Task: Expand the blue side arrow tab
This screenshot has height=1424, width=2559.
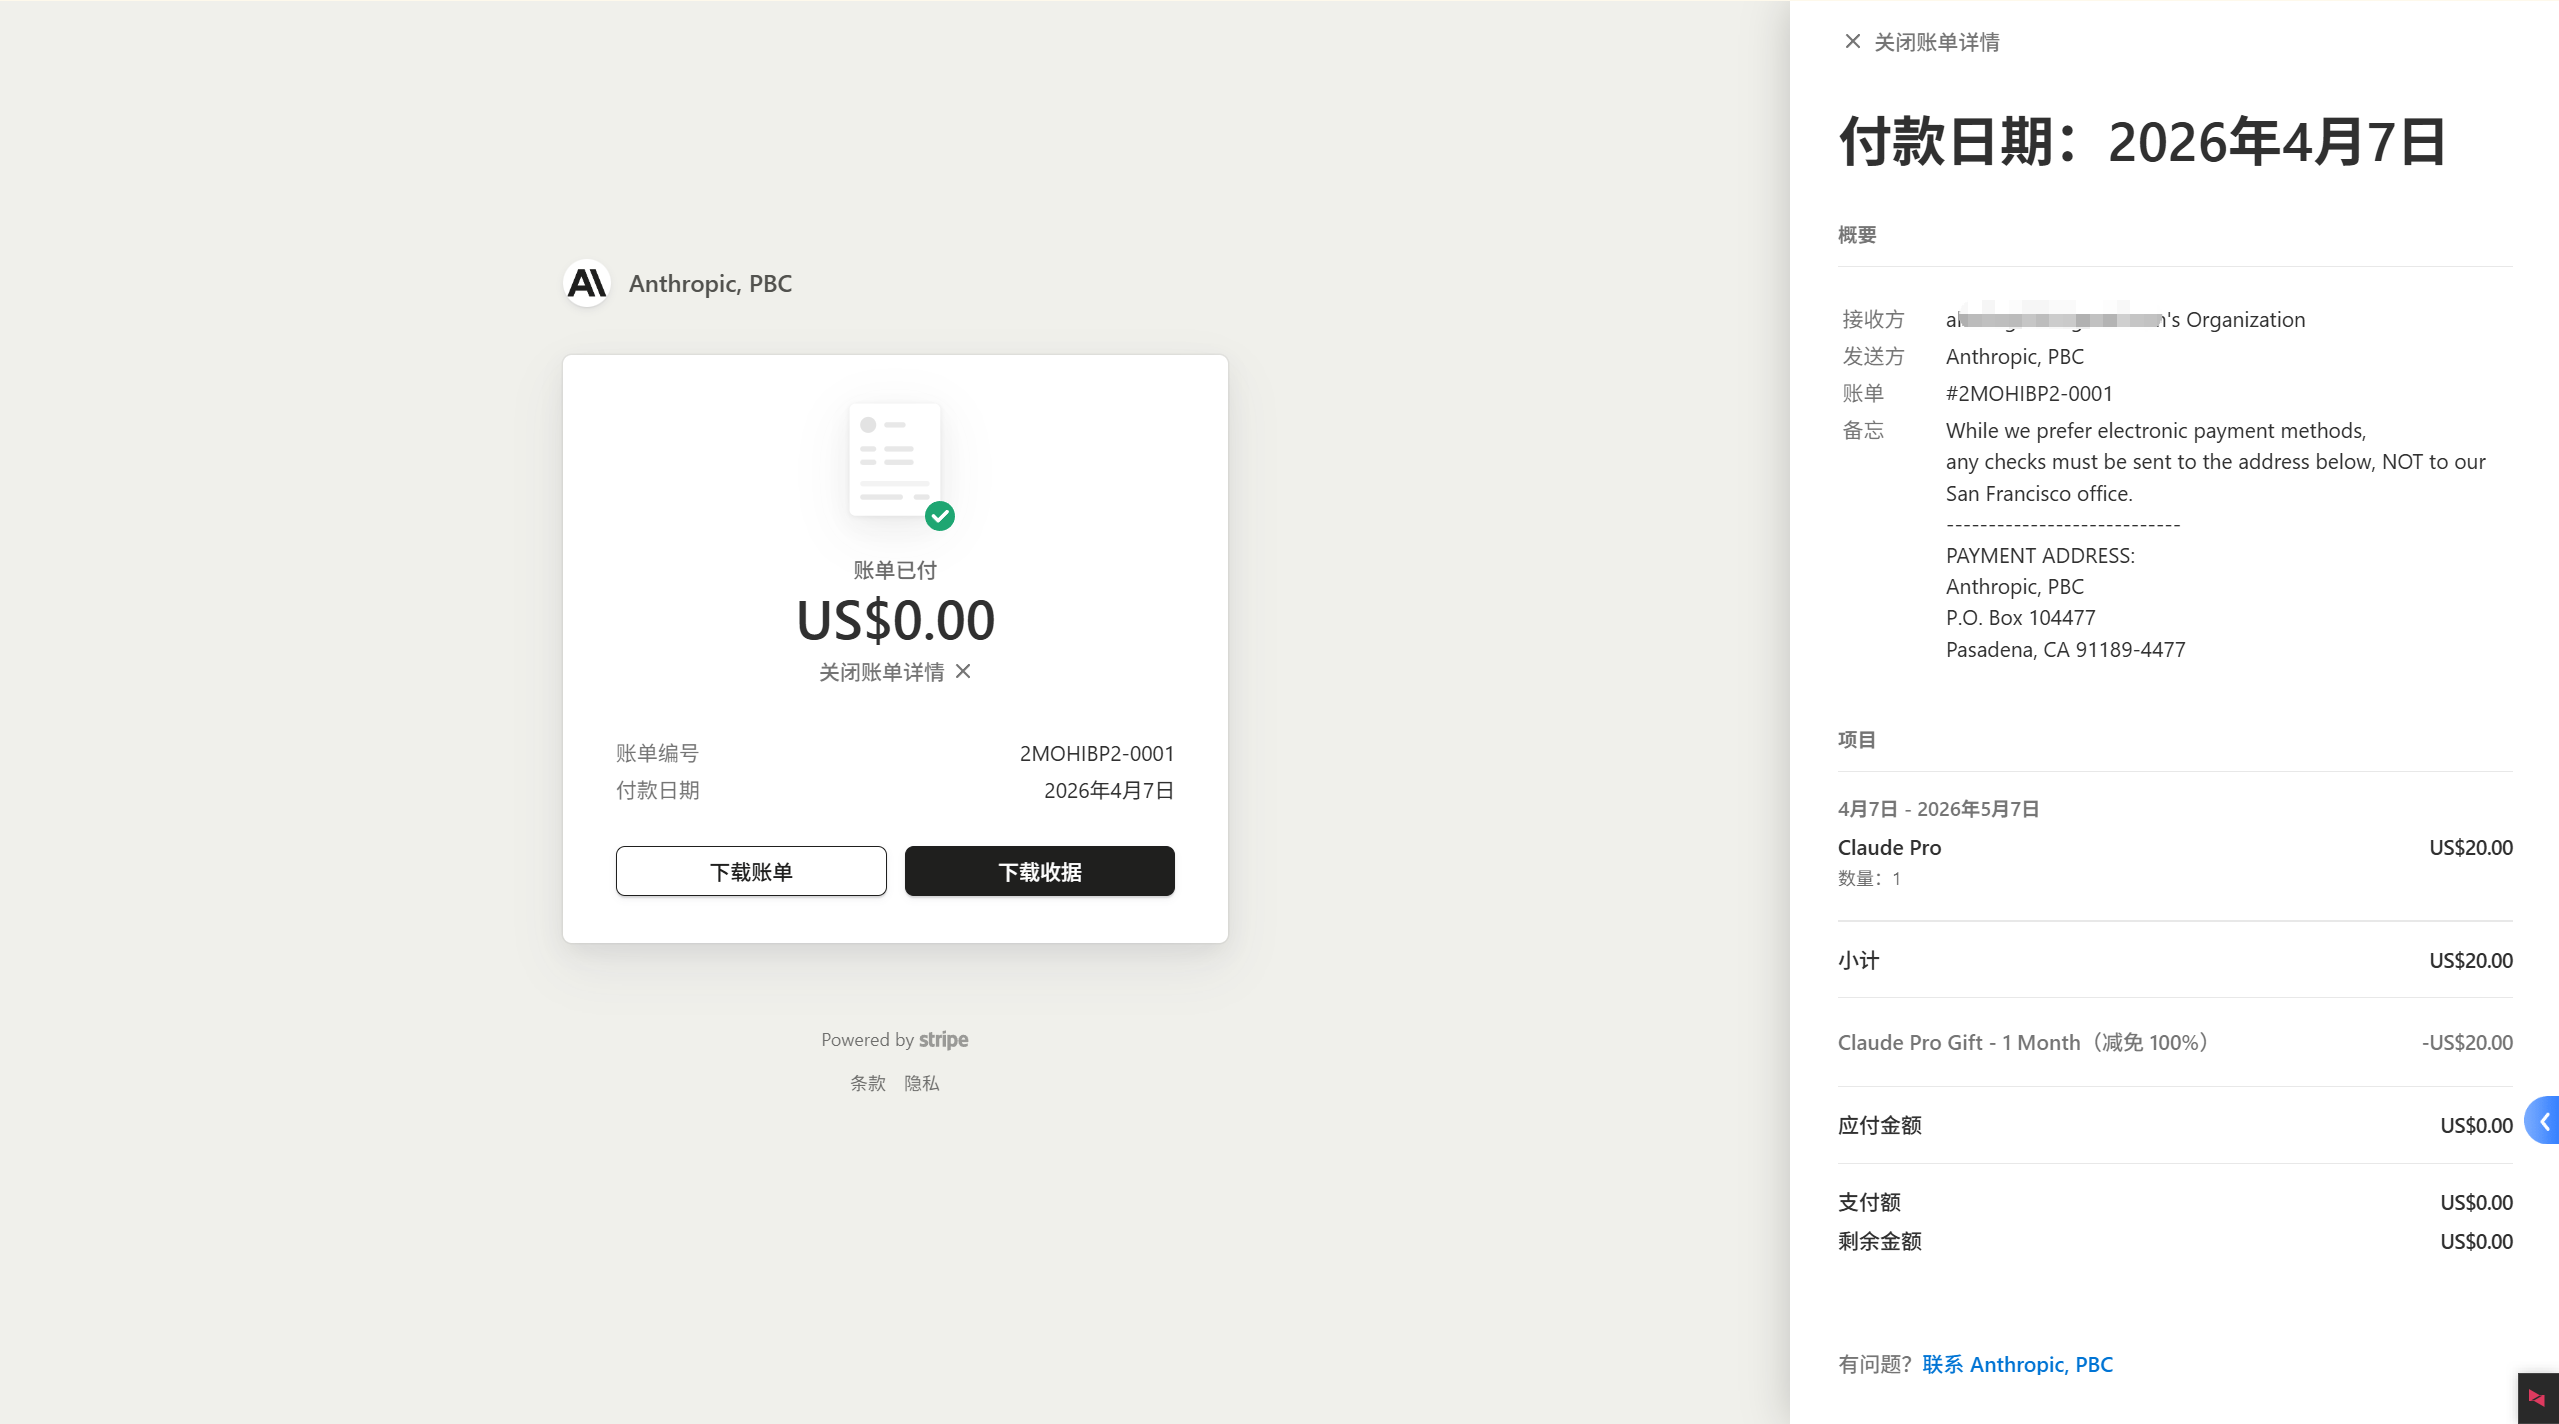Action: [x=2543, y=1121]
